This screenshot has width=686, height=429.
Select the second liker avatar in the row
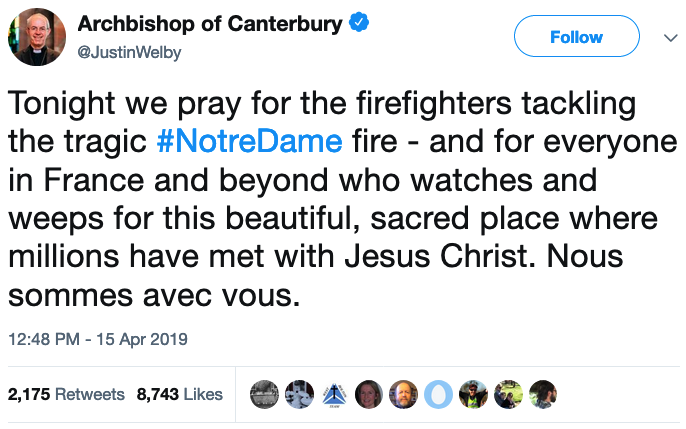tap(298, 394)
